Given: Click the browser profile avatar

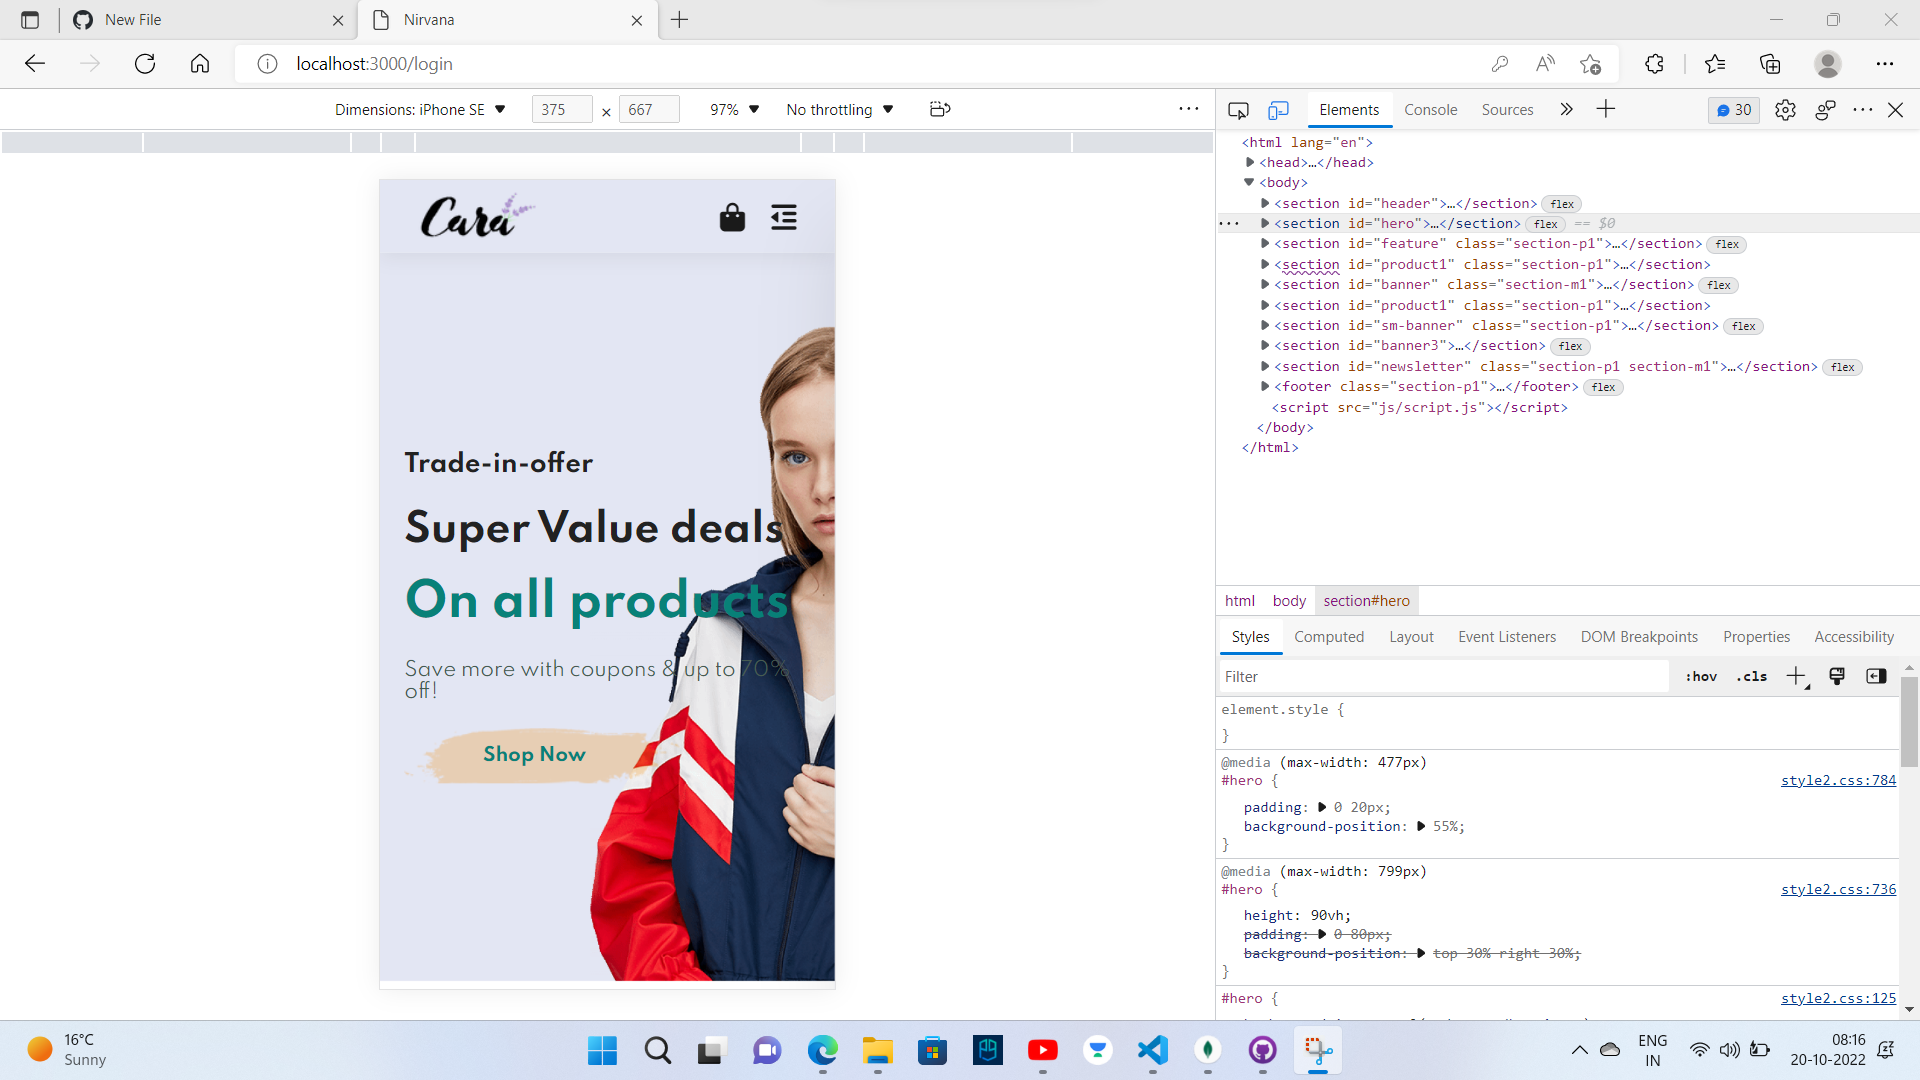Looking at the screenshot, I should click(1828, 64).
